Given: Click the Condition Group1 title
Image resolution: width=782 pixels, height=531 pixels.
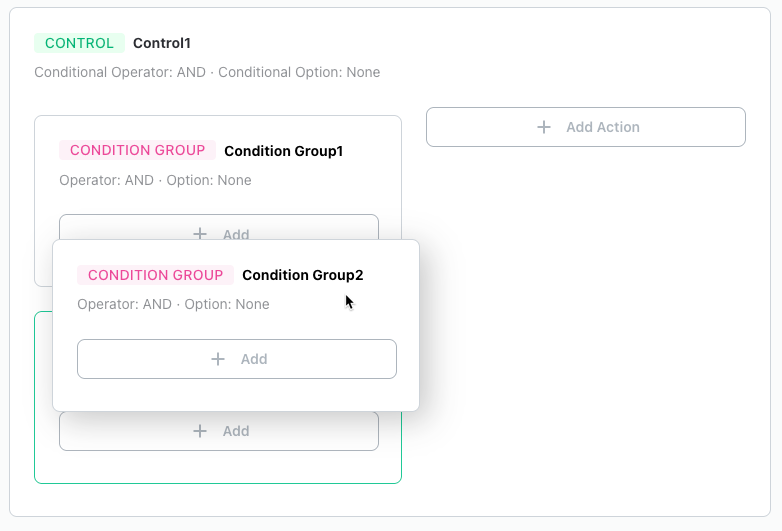Looking at the screenshot, I should point(284,151).
